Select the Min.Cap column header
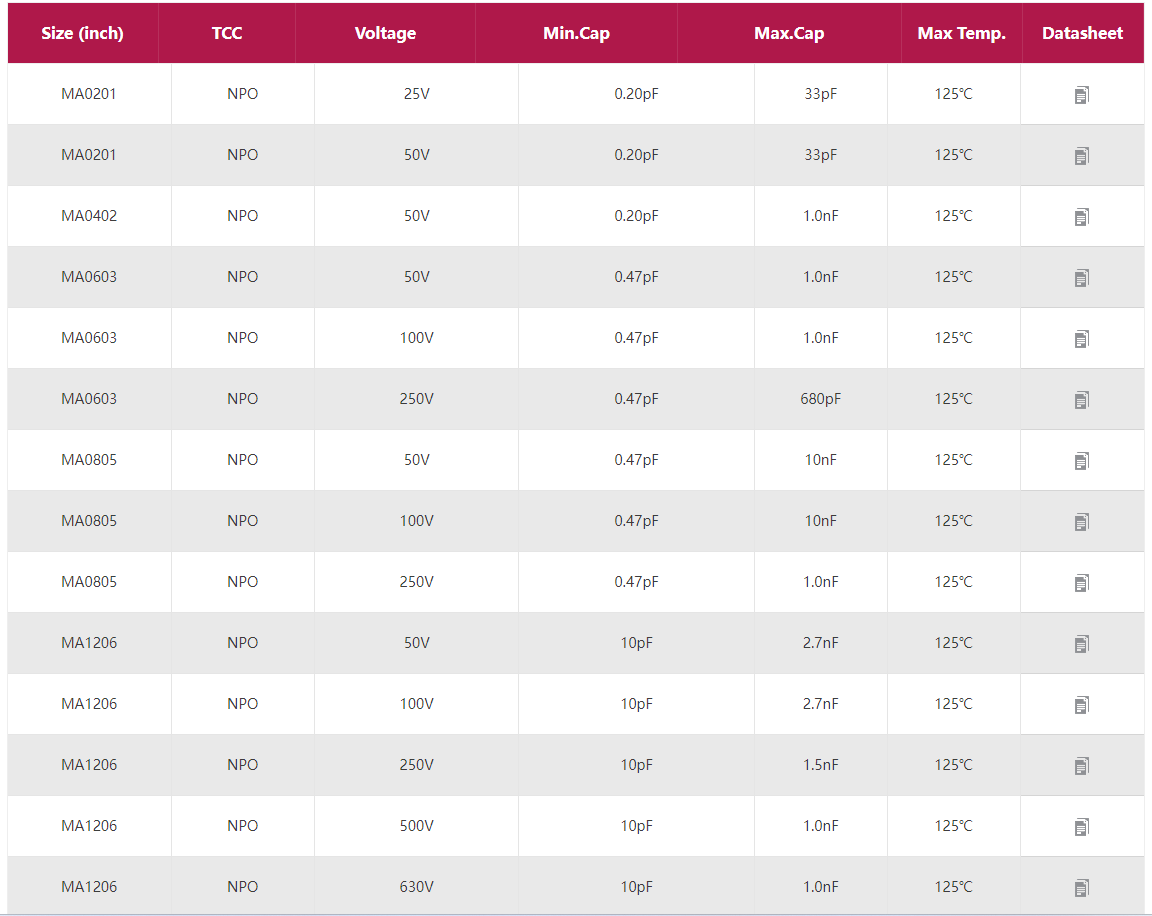Image resolution: width=1152 pixels, height=916 pixels. pos(576,33)
